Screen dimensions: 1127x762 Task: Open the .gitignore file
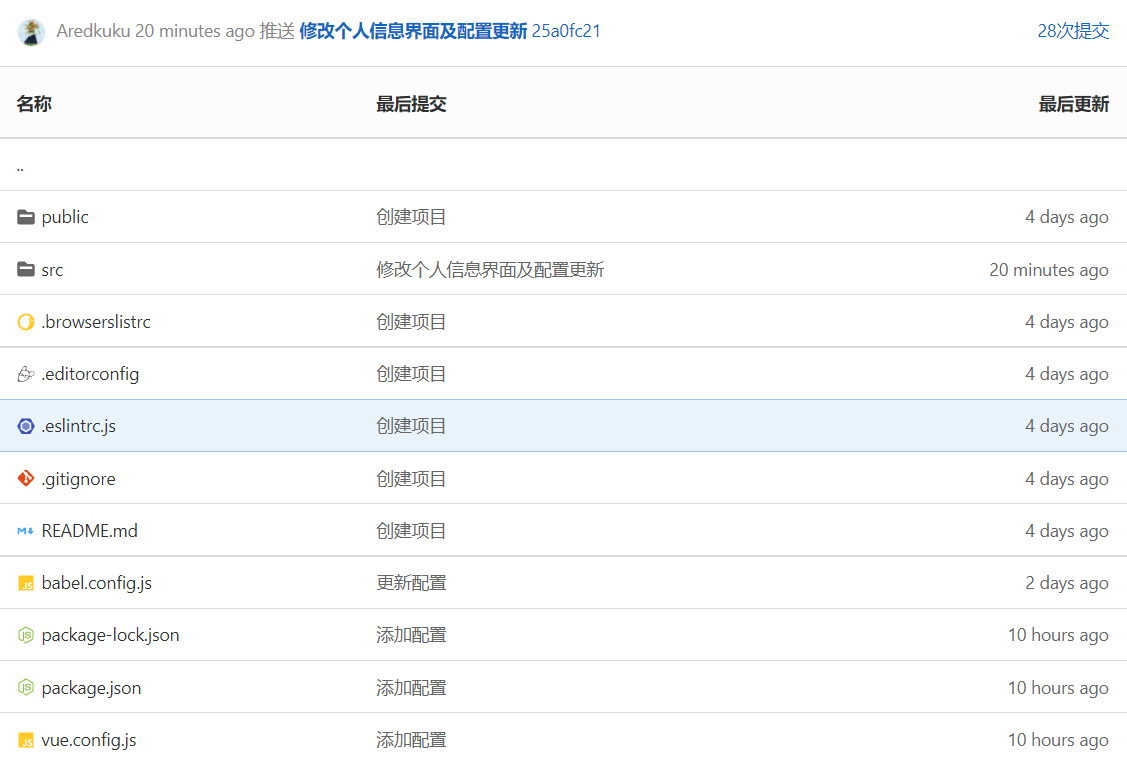coord(78,479)
